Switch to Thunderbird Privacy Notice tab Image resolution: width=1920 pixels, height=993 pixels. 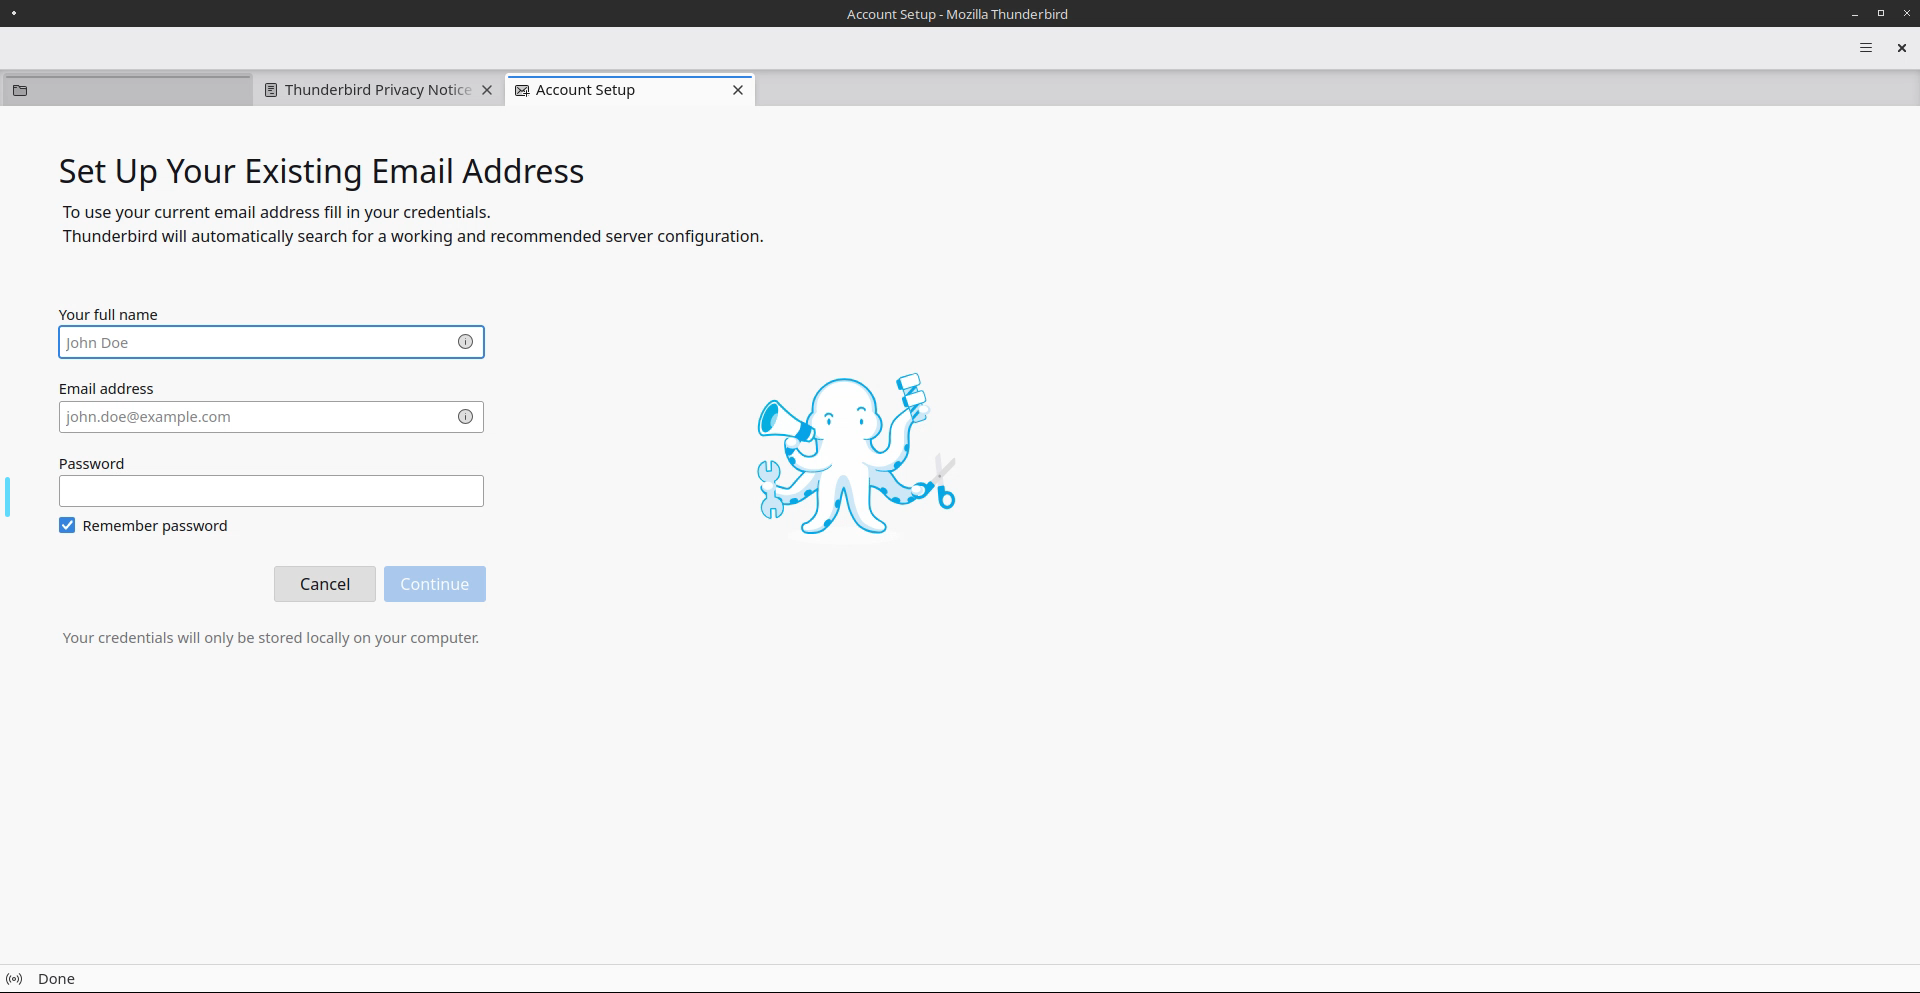(377, 90)
